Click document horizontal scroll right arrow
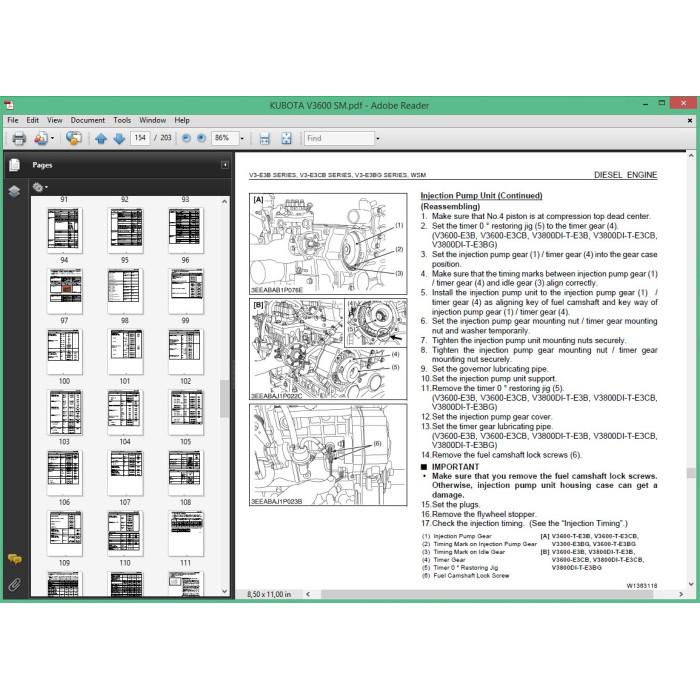Screen dimensions: 700x700 680,594
